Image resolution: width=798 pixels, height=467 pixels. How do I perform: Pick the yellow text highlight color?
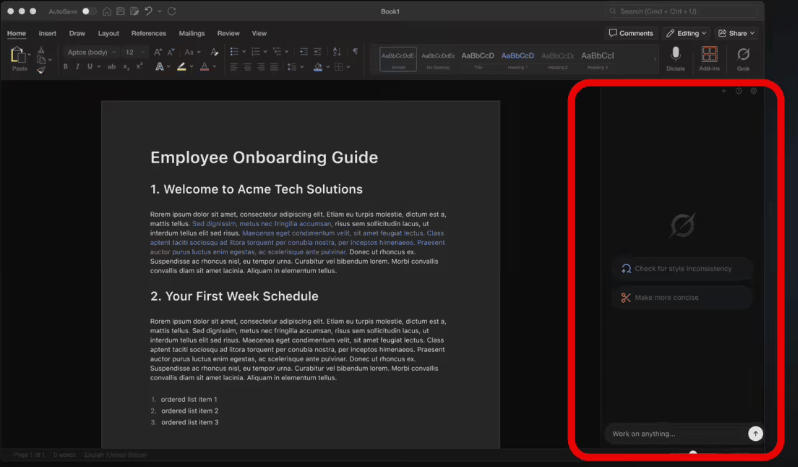coord(182,67)
